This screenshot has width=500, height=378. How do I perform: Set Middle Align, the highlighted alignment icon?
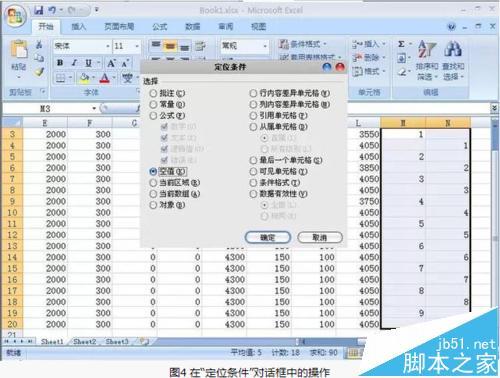(x=170, y=46)
